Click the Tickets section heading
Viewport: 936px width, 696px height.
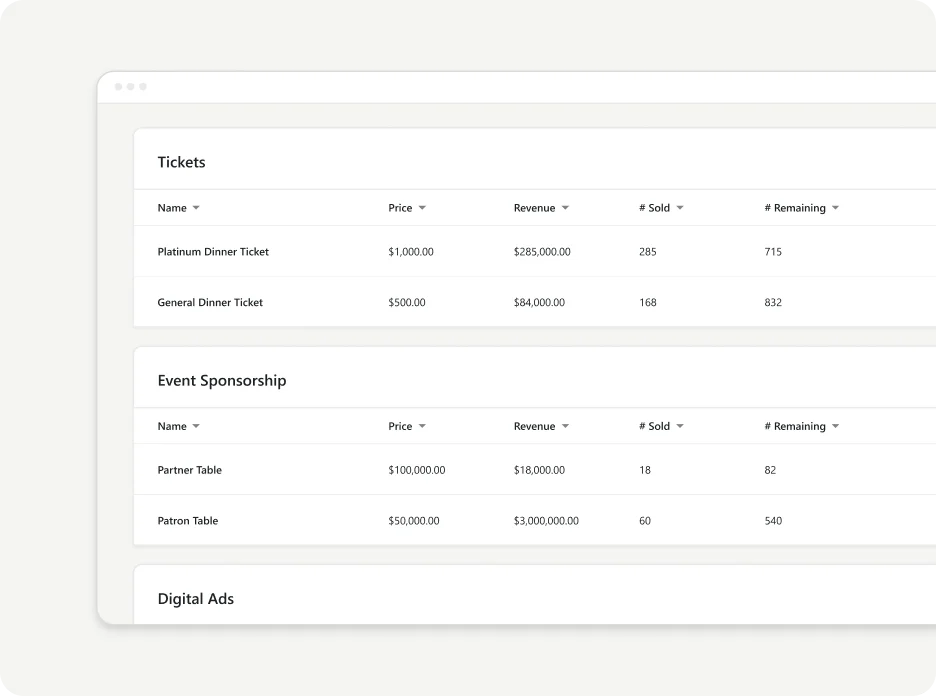point(181,162)
